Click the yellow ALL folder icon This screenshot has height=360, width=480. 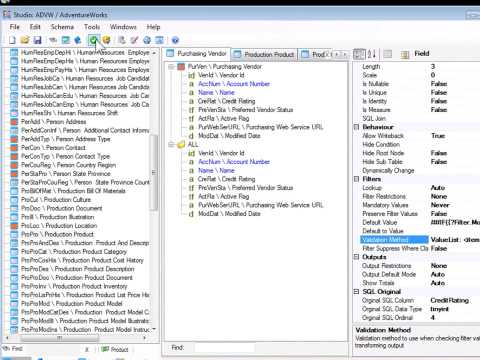click(181, 145)
